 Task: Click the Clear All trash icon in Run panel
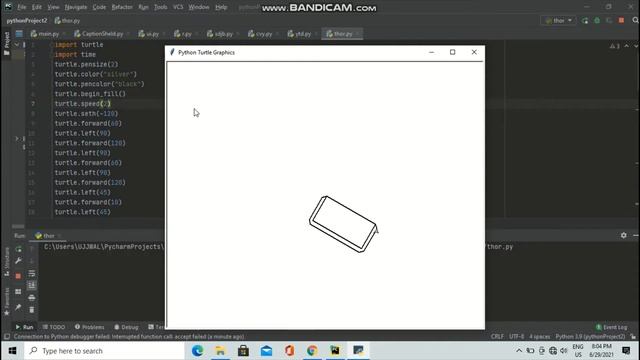coord(32,310)
